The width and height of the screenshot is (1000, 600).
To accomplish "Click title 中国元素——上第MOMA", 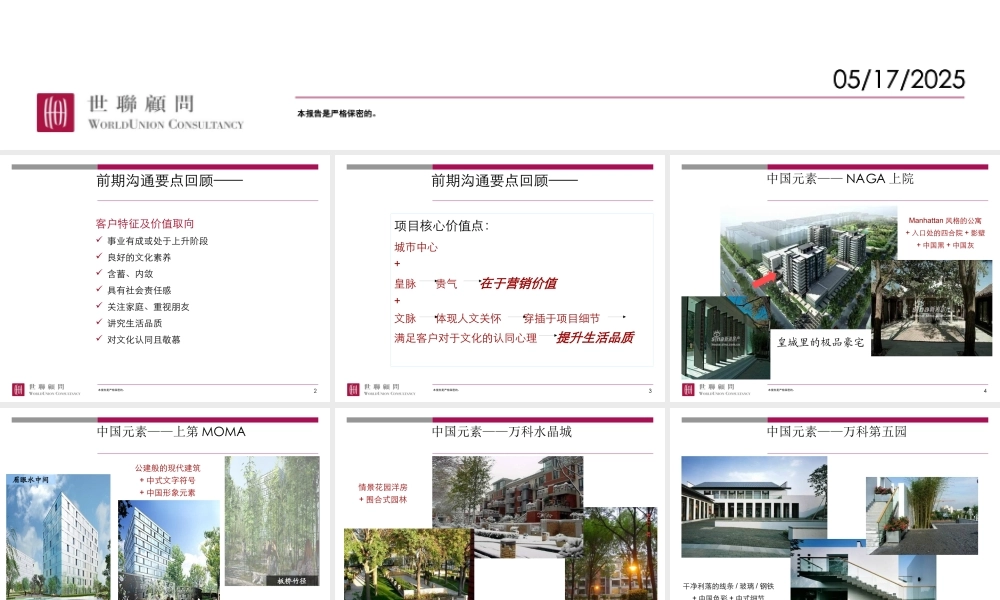I will tap(171, 432).
